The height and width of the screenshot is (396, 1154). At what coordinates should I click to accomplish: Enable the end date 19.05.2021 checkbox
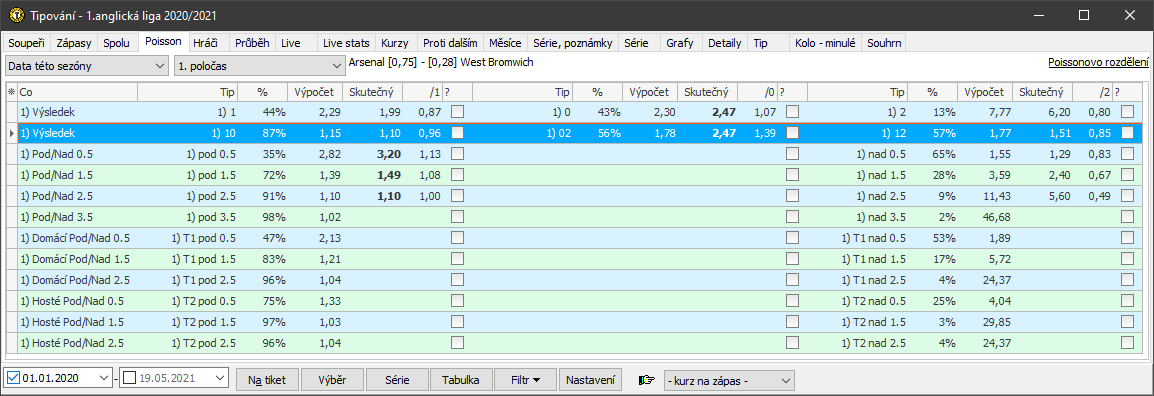click(x=130, y=378)
